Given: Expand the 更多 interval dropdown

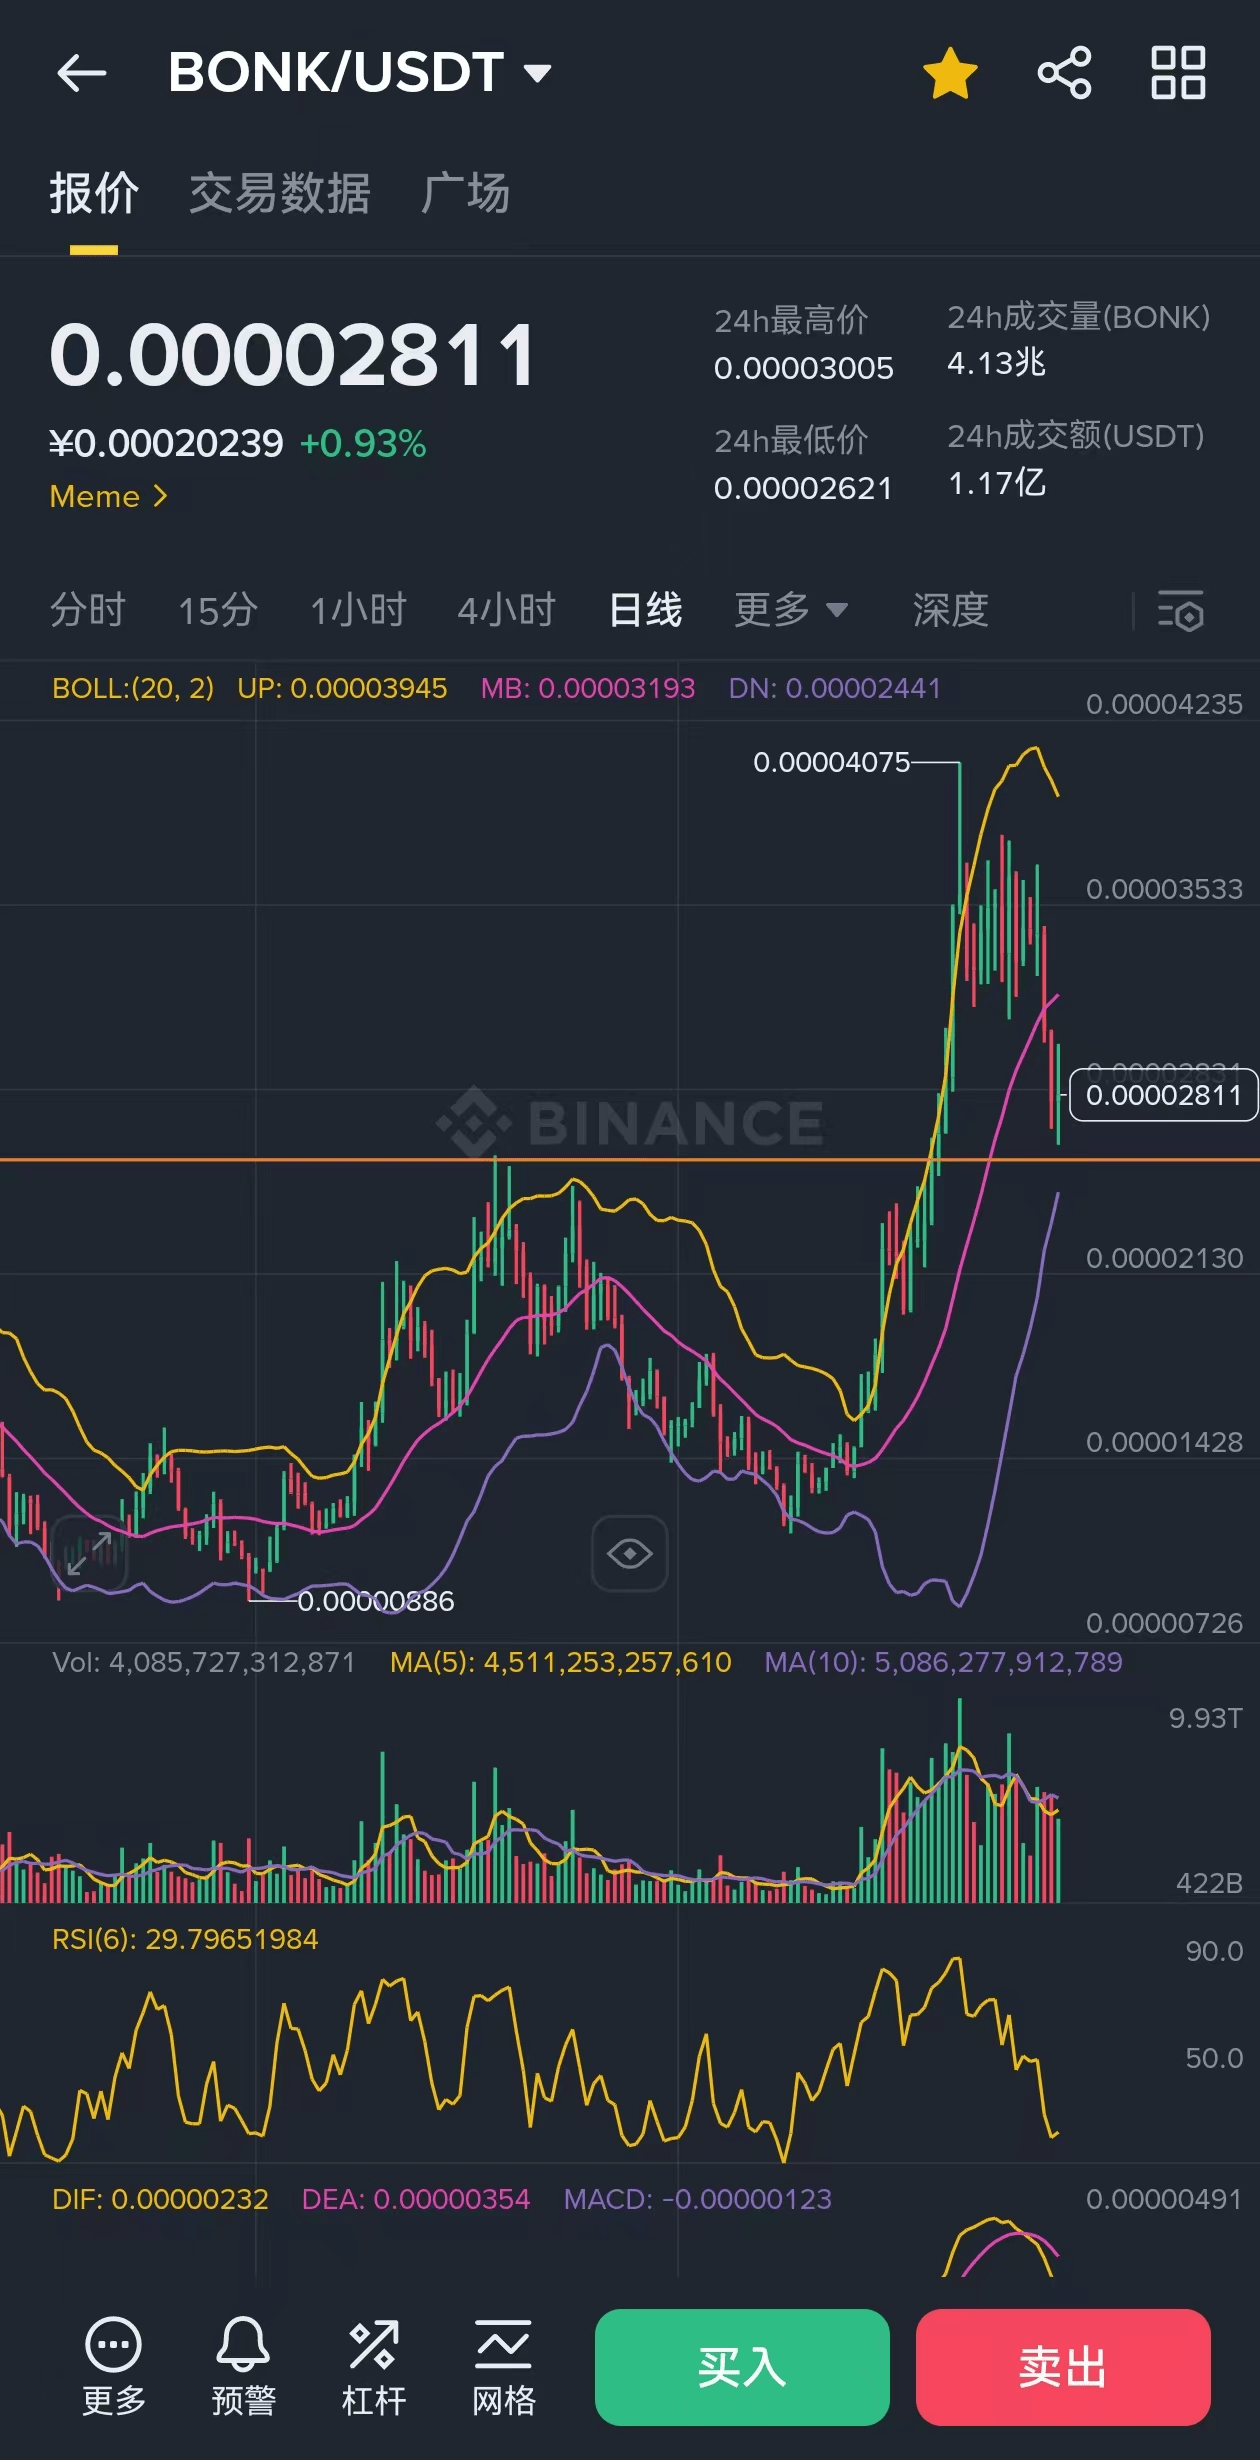Looking at the screenshot, I should 791,610.
